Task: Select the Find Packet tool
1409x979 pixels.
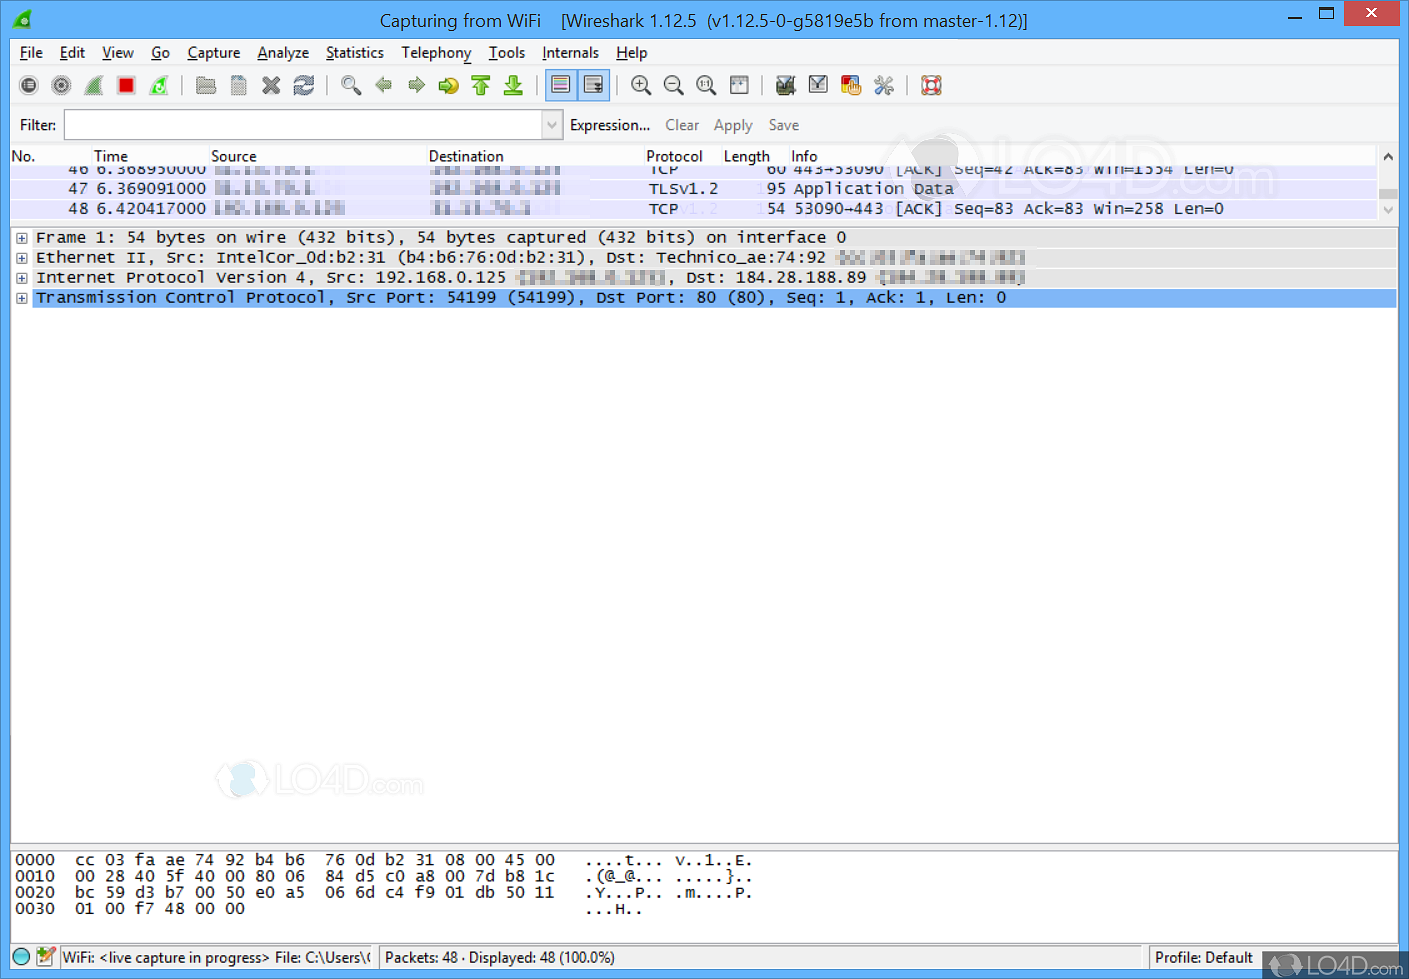Action: (349, 85)
